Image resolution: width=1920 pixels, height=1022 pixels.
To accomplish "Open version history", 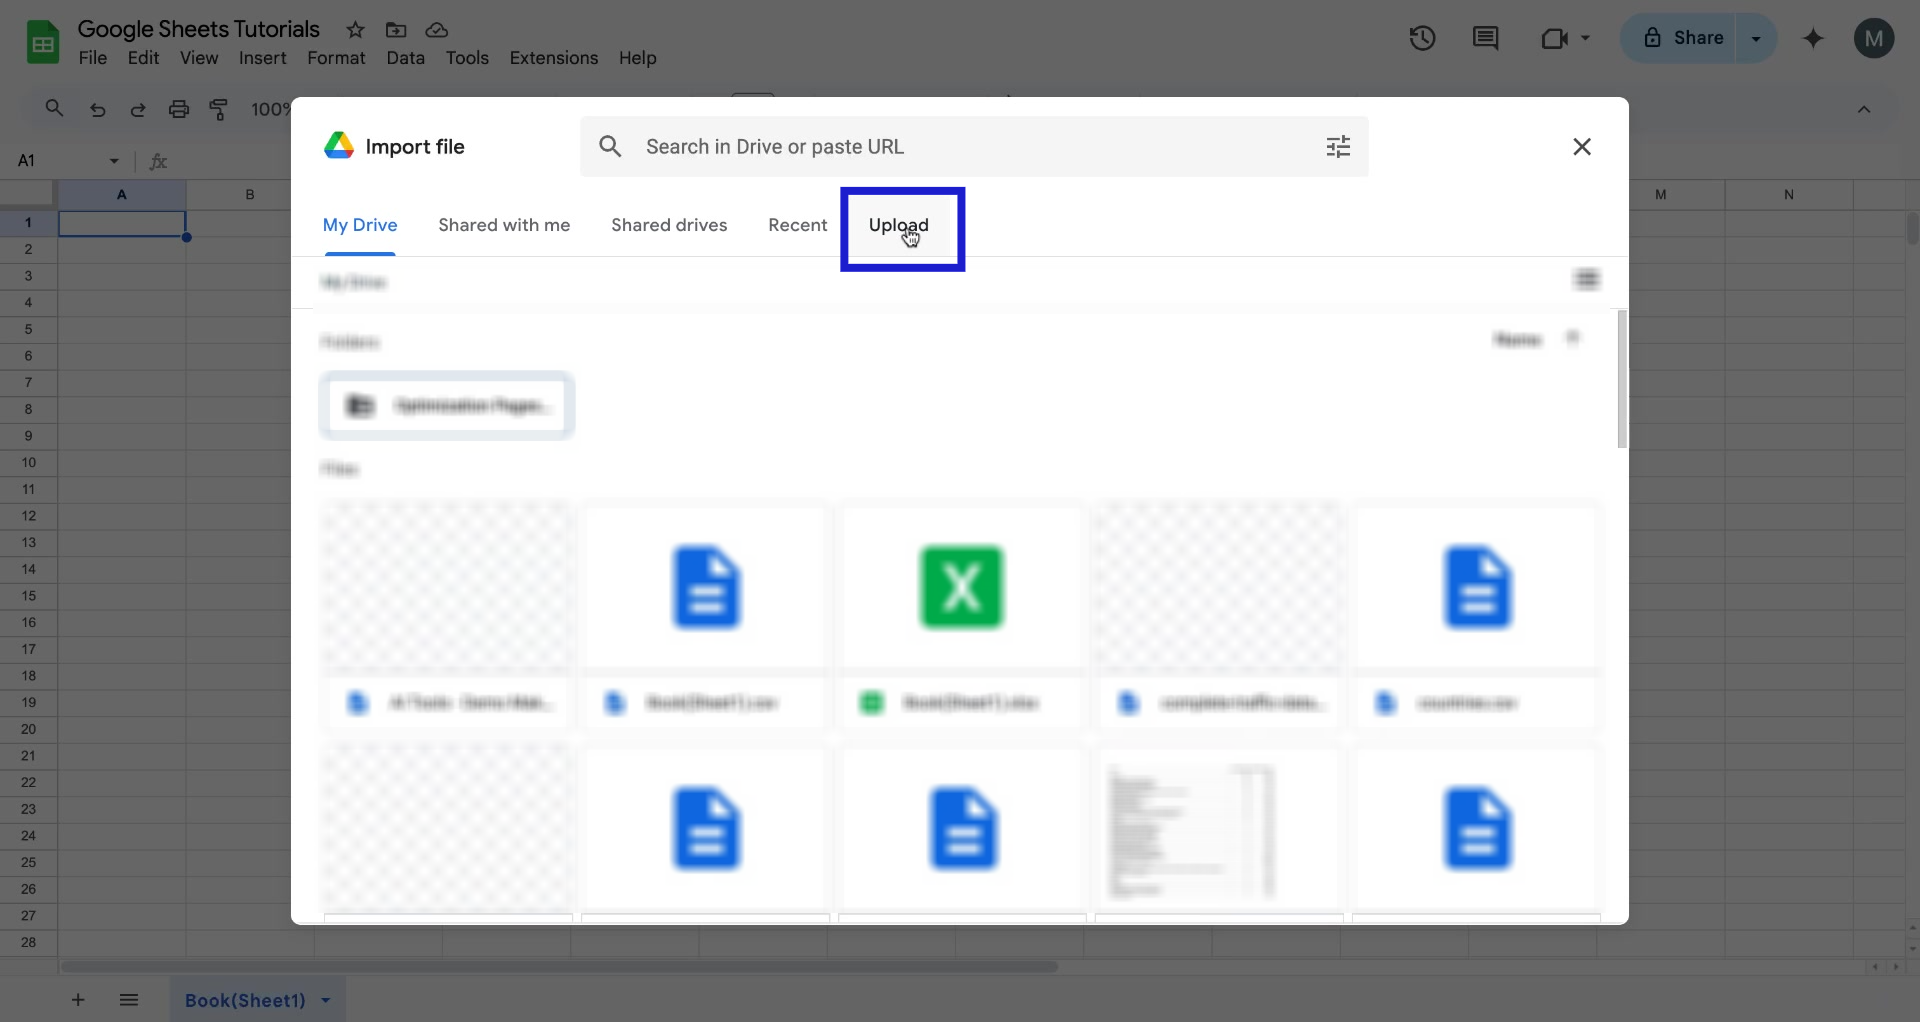I will point(1422,38).
